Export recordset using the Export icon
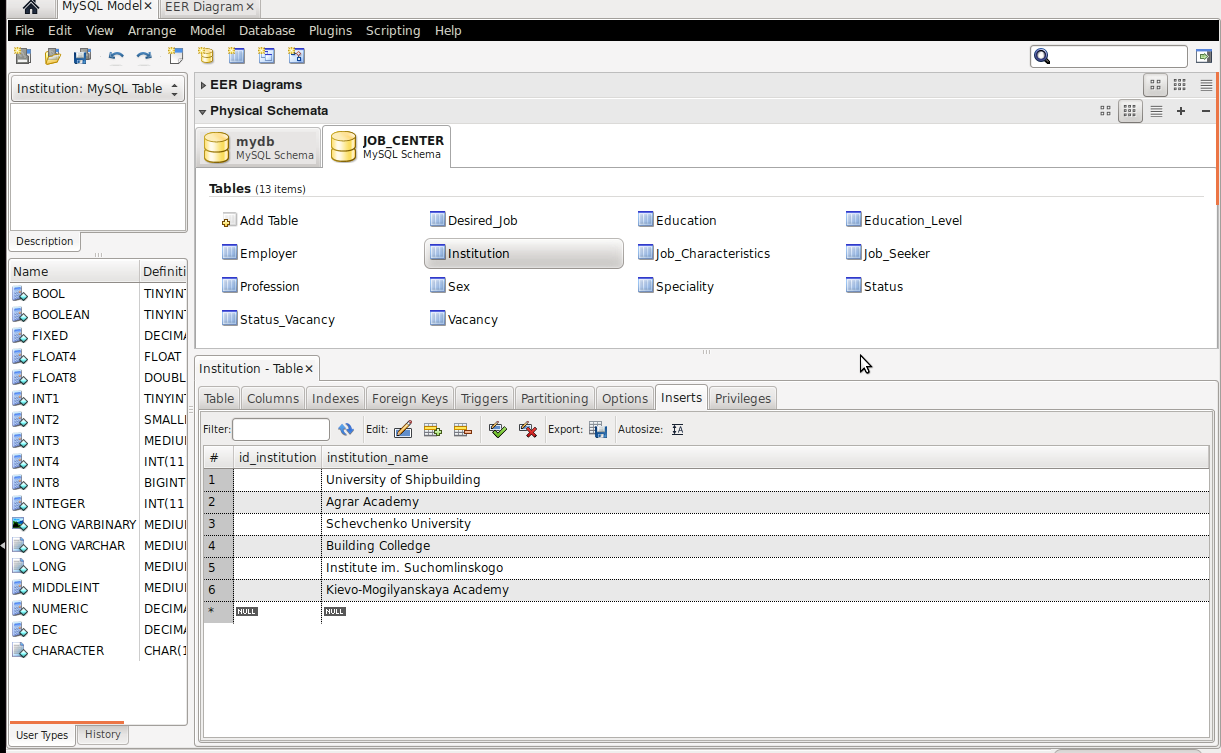This screenshot has width=1221, height=753. pos(598,430)
